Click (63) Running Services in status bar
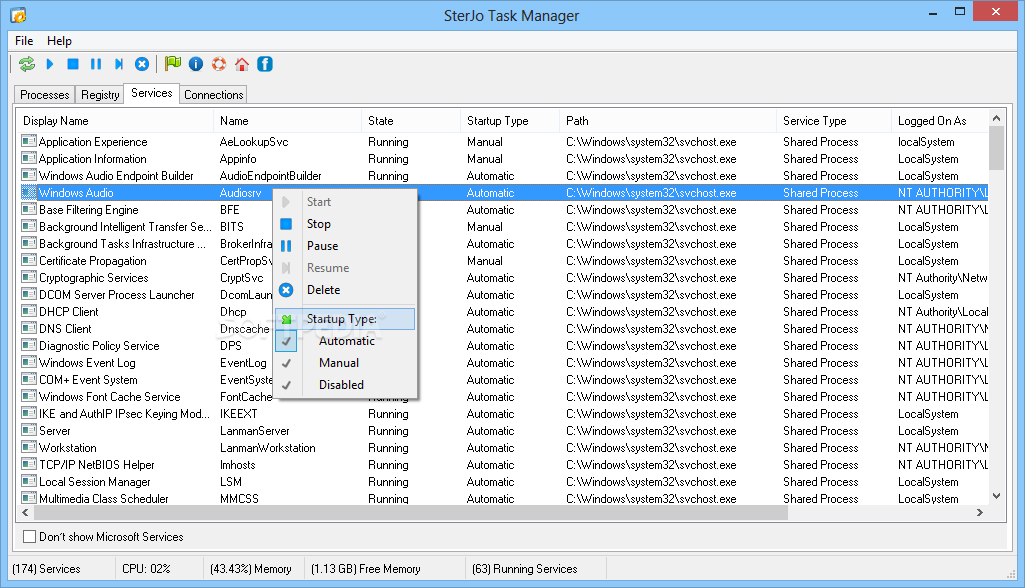 coord(525,568)
